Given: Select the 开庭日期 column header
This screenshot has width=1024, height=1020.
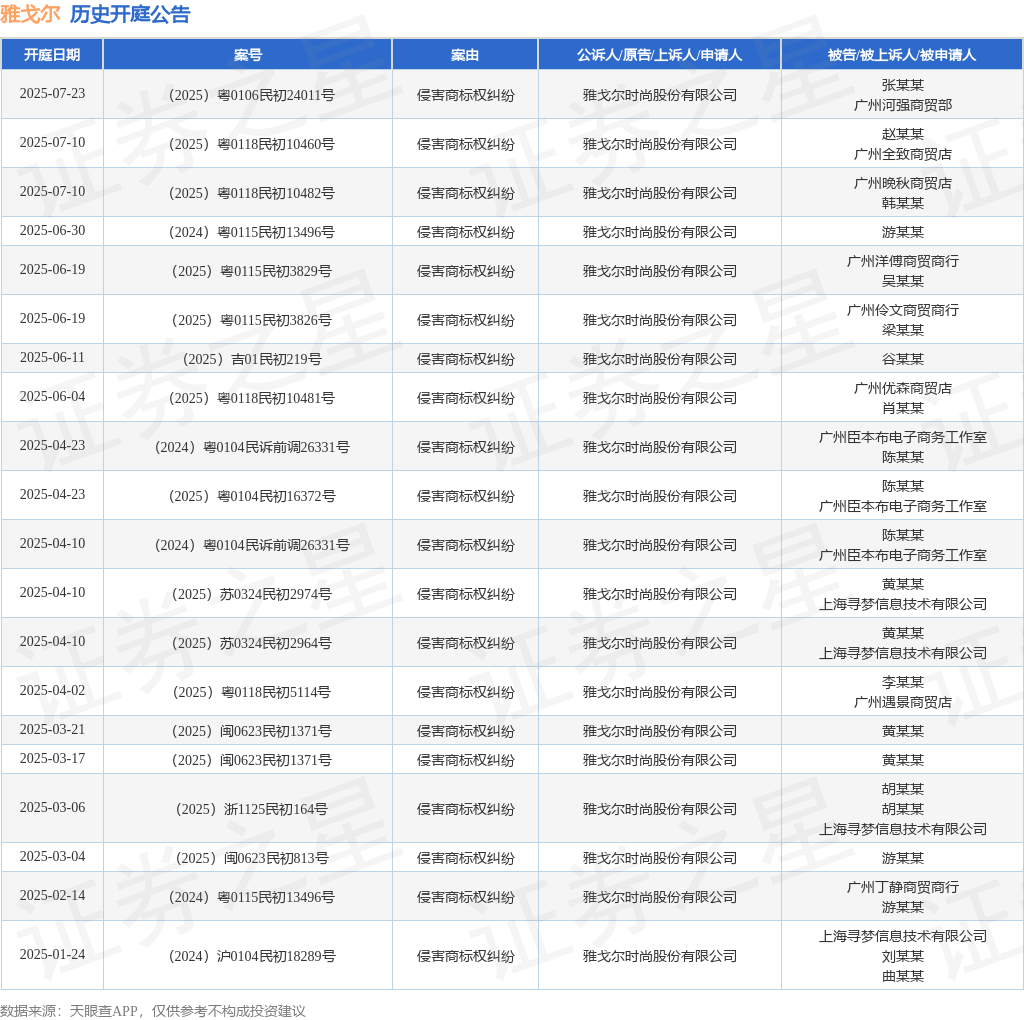Looking at the screenshot, I should point(52,55).
